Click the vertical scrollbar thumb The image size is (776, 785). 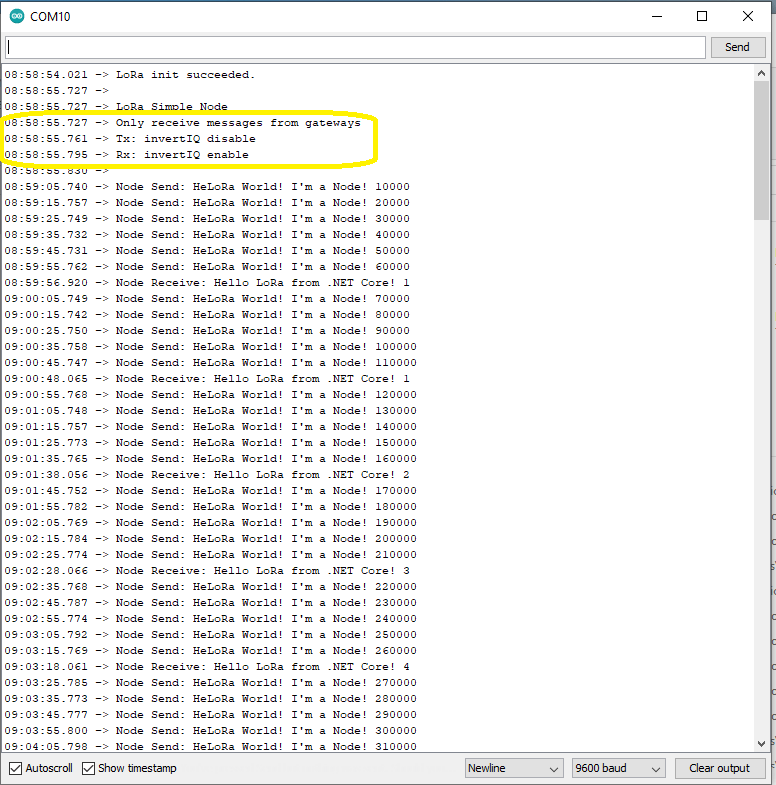click(762, 150)
